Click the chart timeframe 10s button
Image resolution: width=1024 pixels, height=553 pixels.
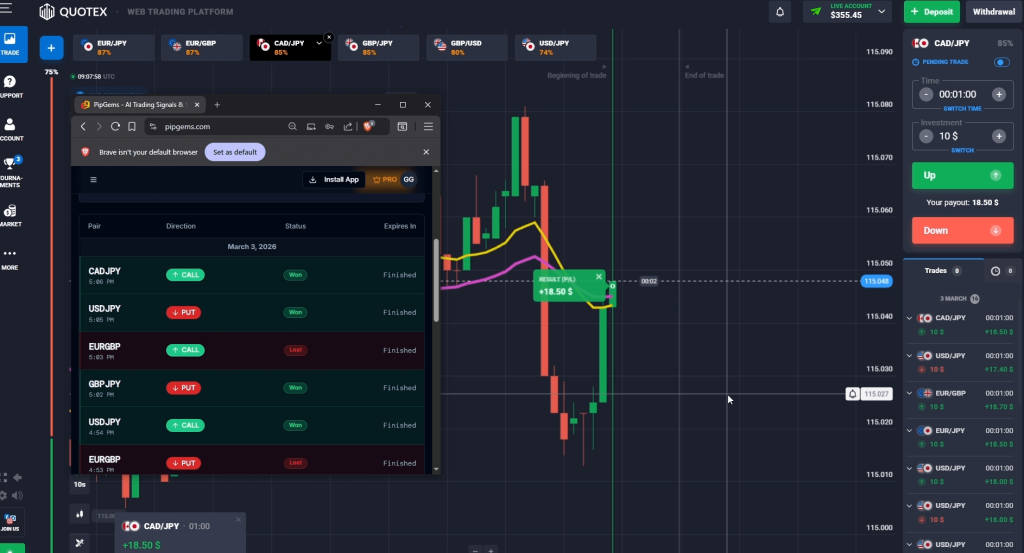80,484
